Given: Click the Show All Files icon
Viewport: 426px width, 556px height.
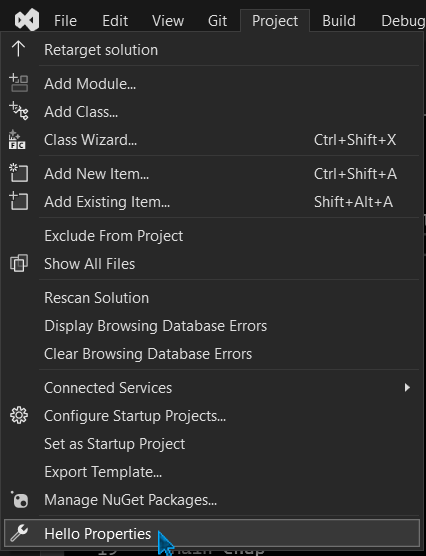Looking at the screenshot, I should click(x=18, y=263).
